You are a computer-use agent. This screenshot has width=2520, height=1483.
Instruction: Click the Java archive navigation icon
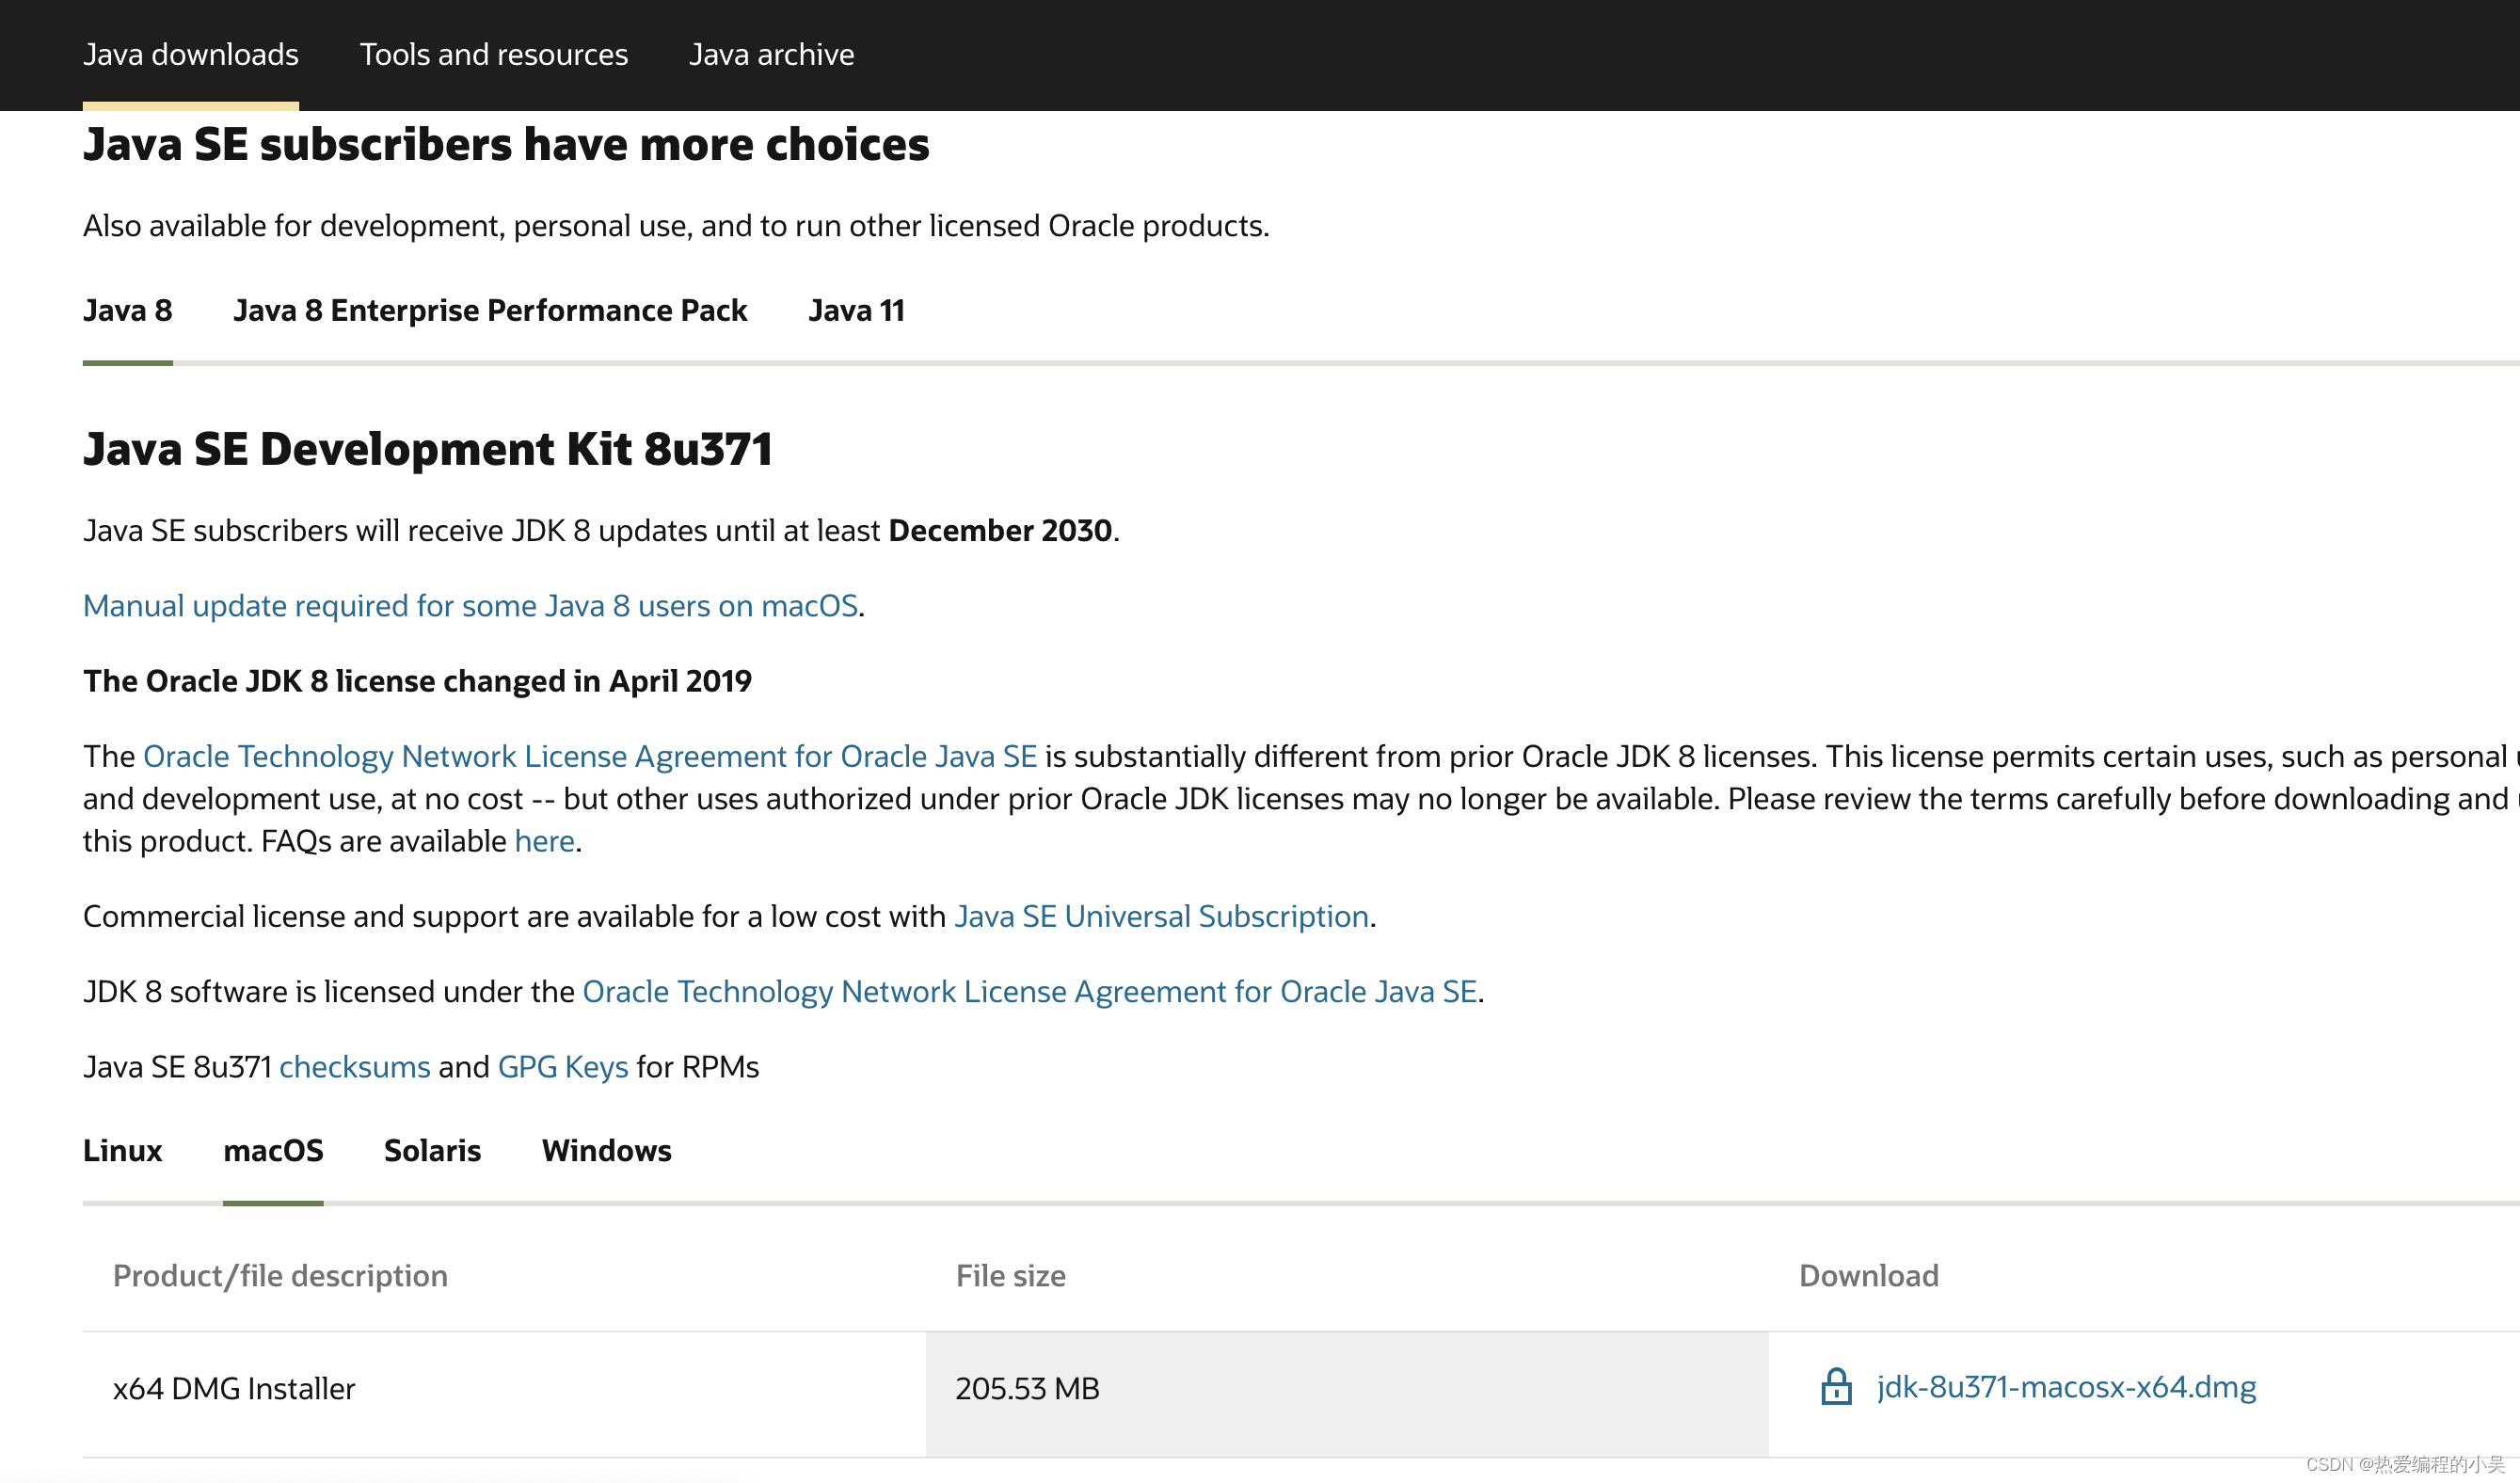coord(772,53)
